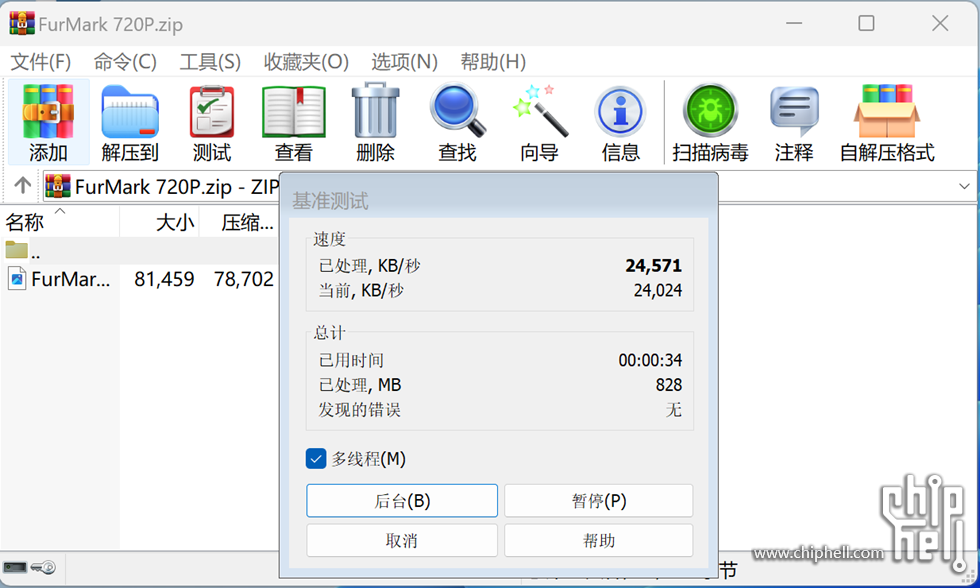Click the 00:00:34 elapsed time value

[x=650, y=360]
